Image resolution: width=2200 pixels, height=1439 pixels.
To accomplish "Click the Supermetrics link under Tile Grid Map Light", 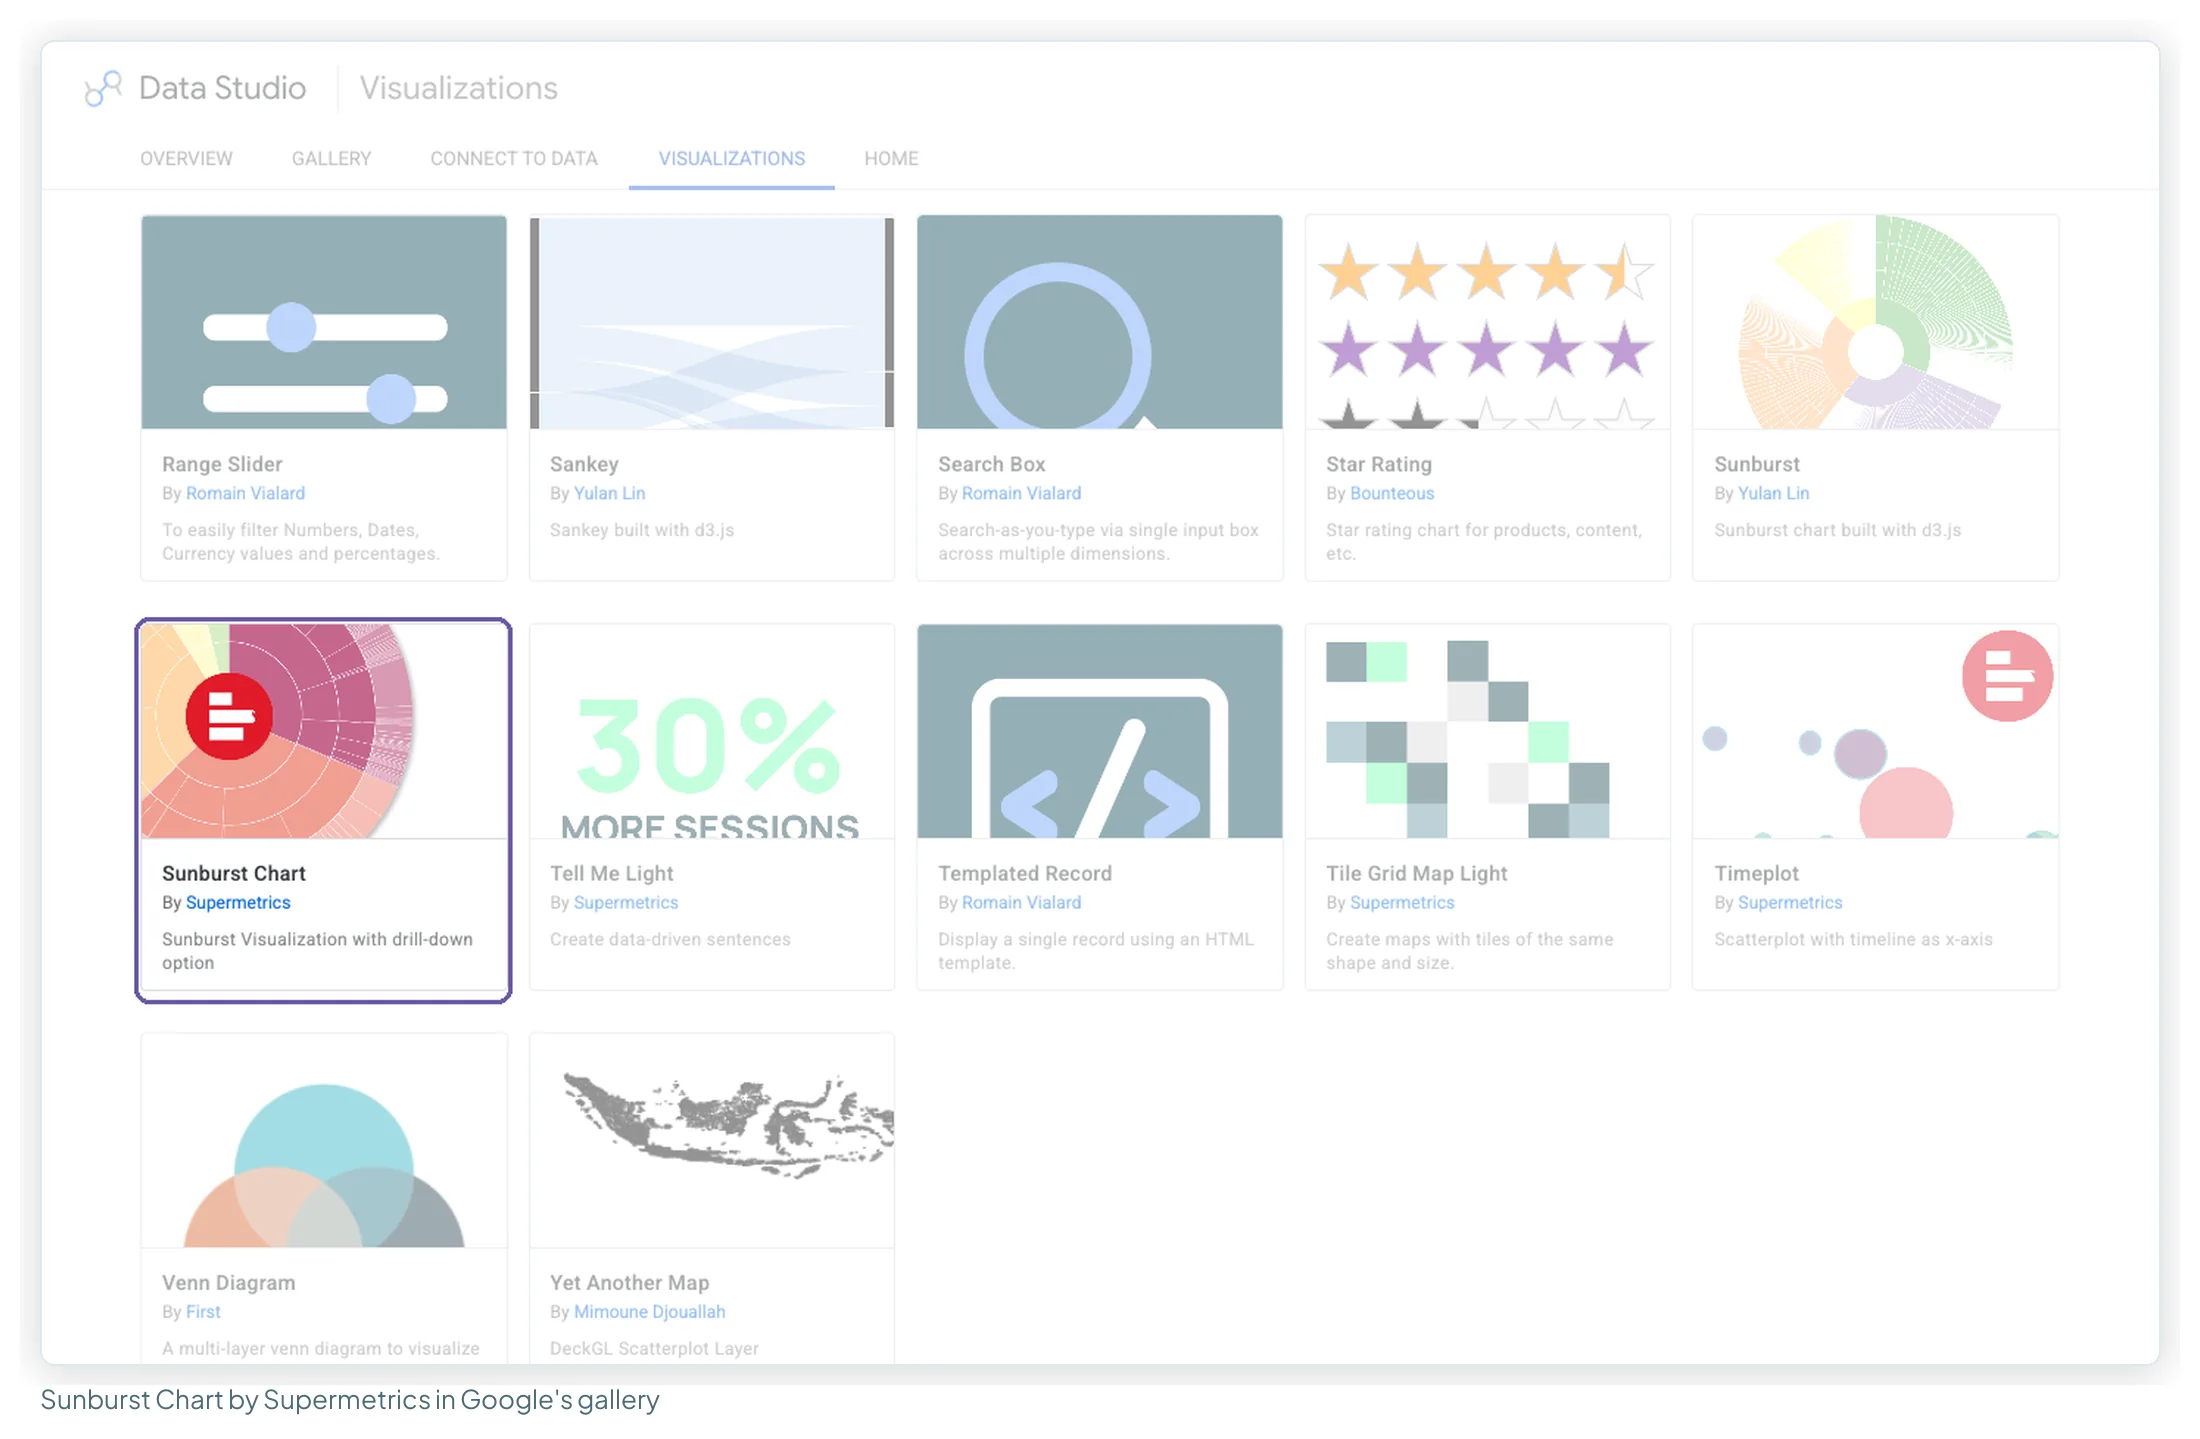I will coord(1402,902).
